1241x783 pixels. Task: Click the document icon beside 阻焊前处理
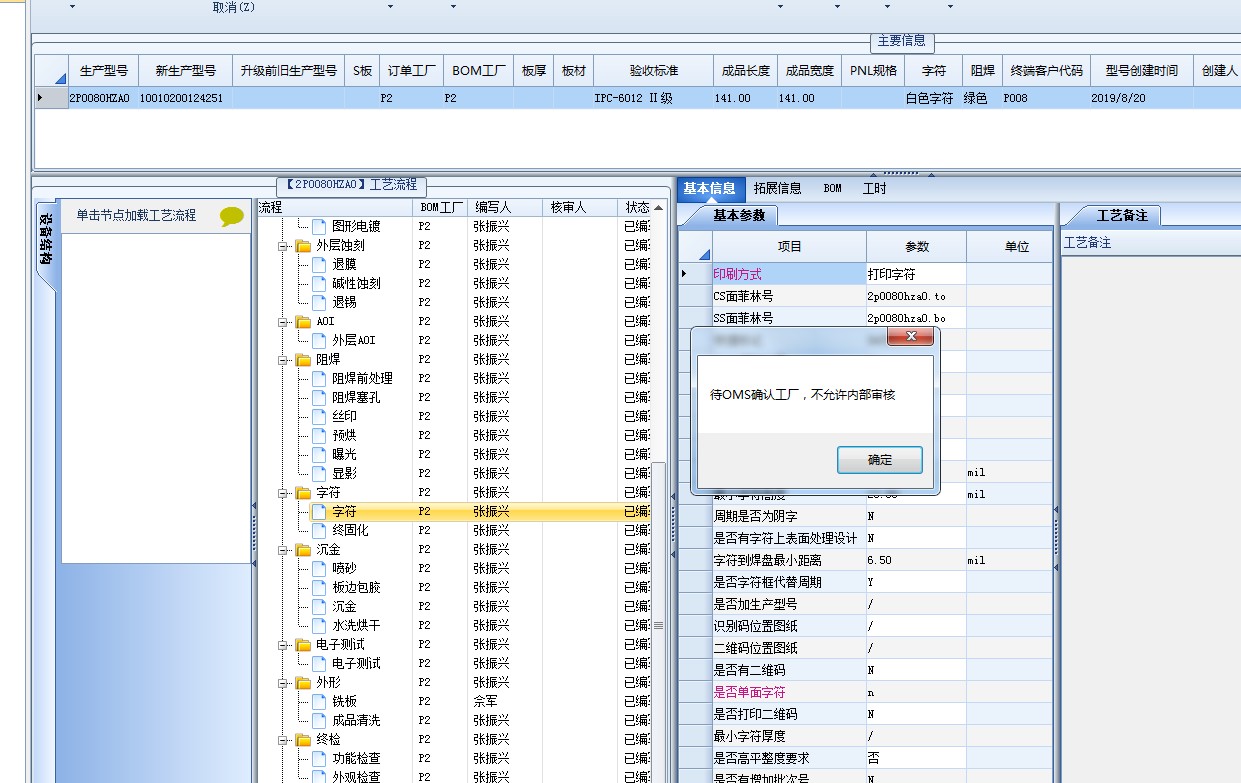(x=319, y=378)
